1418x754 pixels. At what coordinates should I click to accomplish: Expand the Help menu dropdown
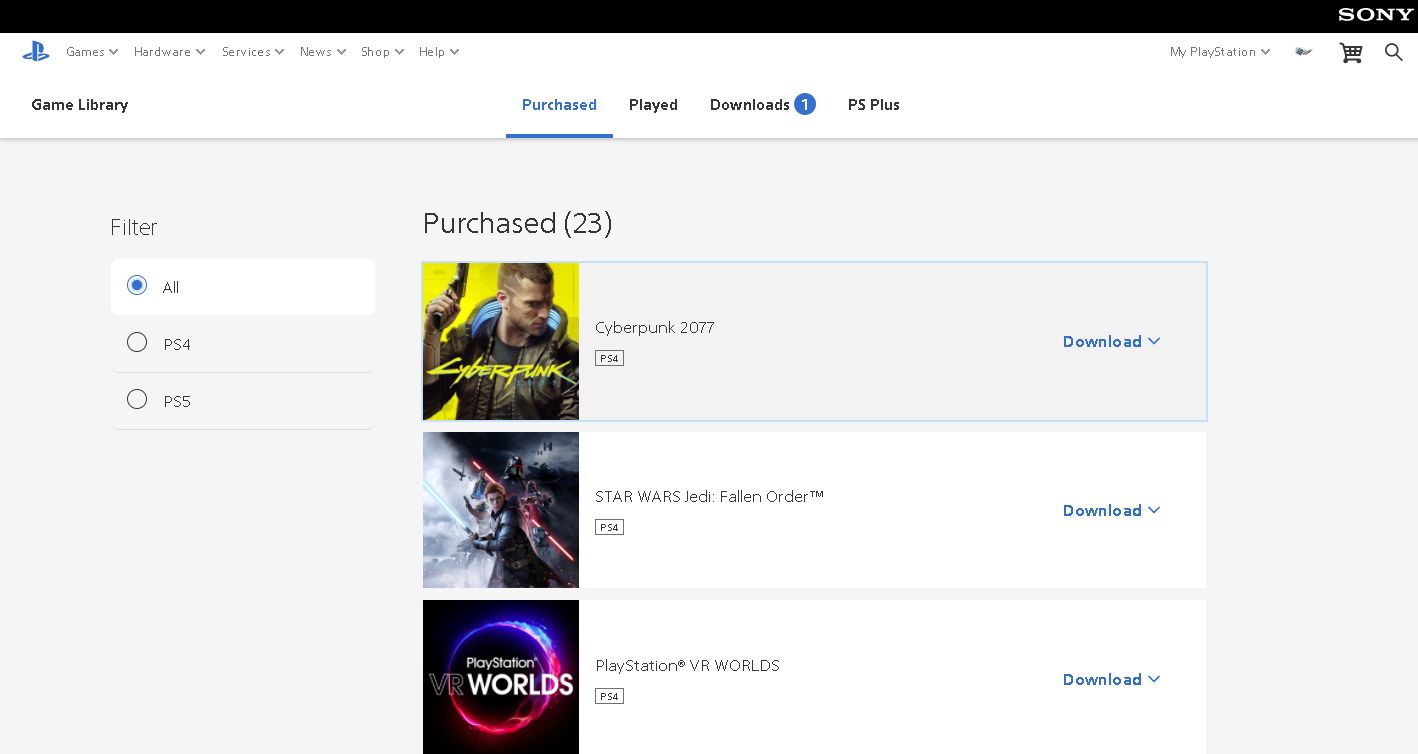(439, 52)
